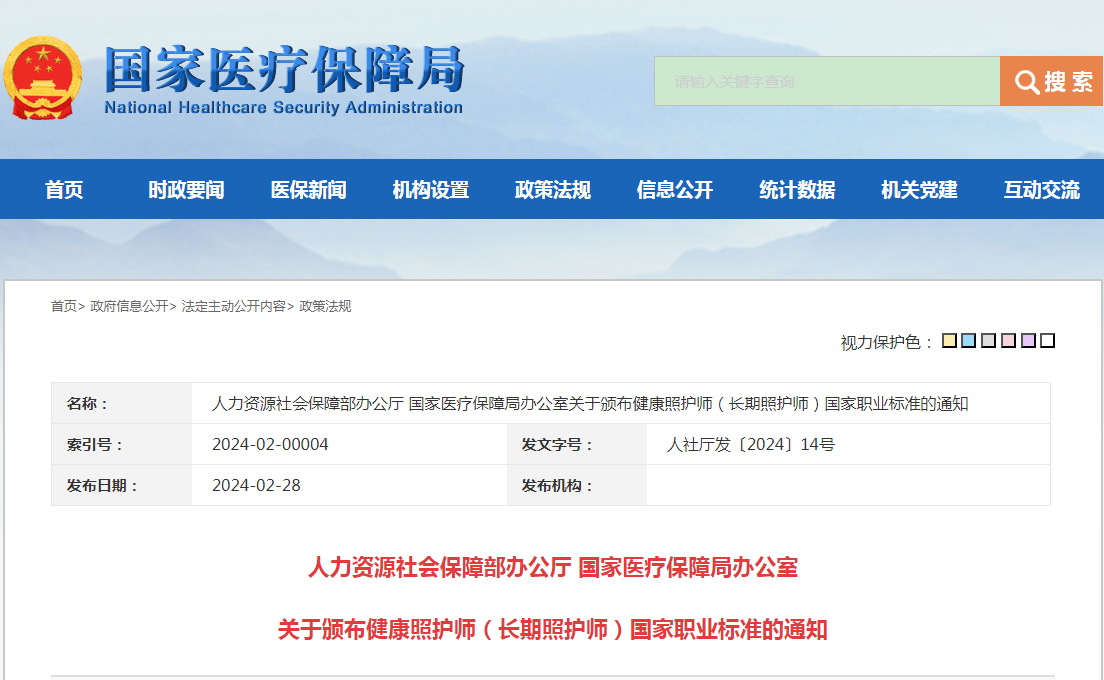Go to 首页 in the breadcrumb

63,306
